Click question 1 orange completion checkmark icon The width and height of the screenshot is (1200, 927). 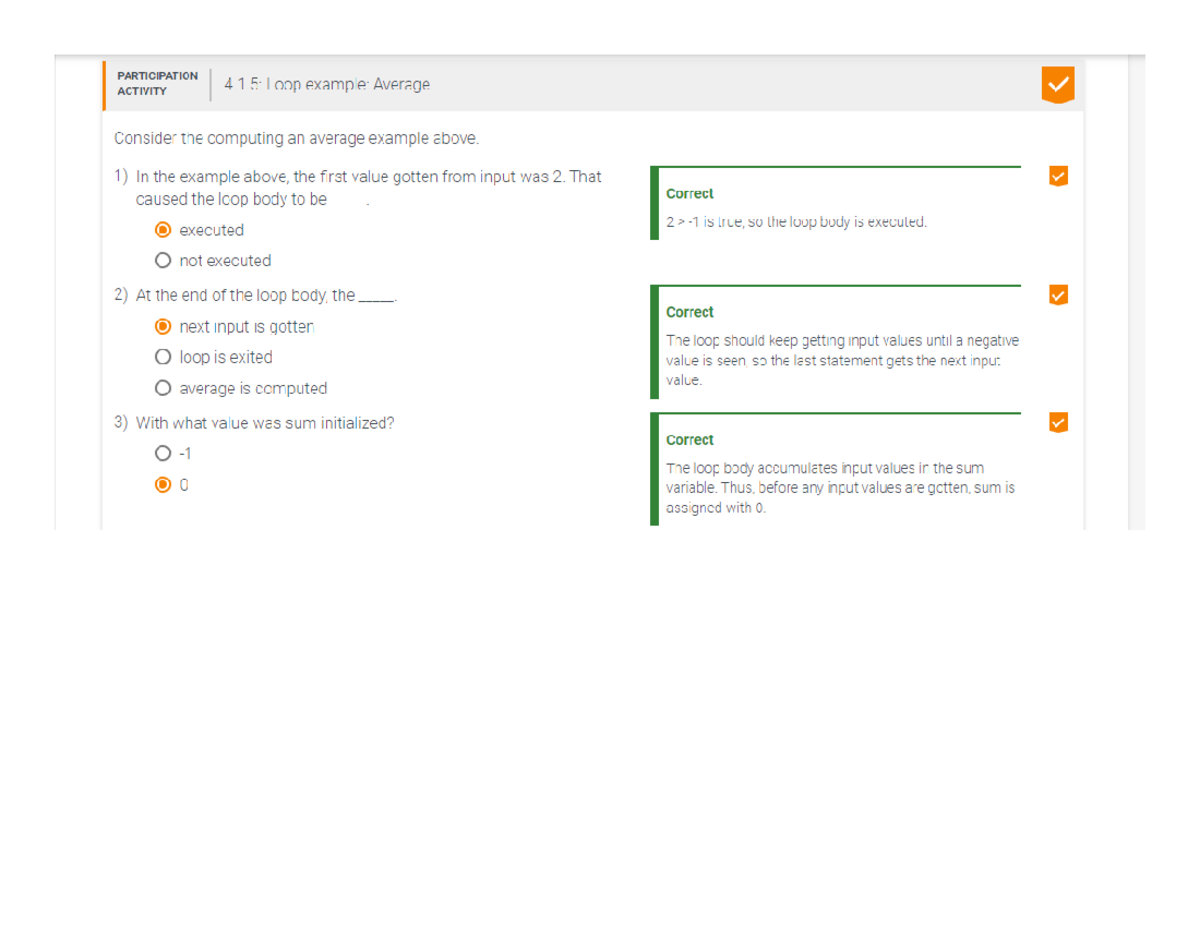(1058, 176)
